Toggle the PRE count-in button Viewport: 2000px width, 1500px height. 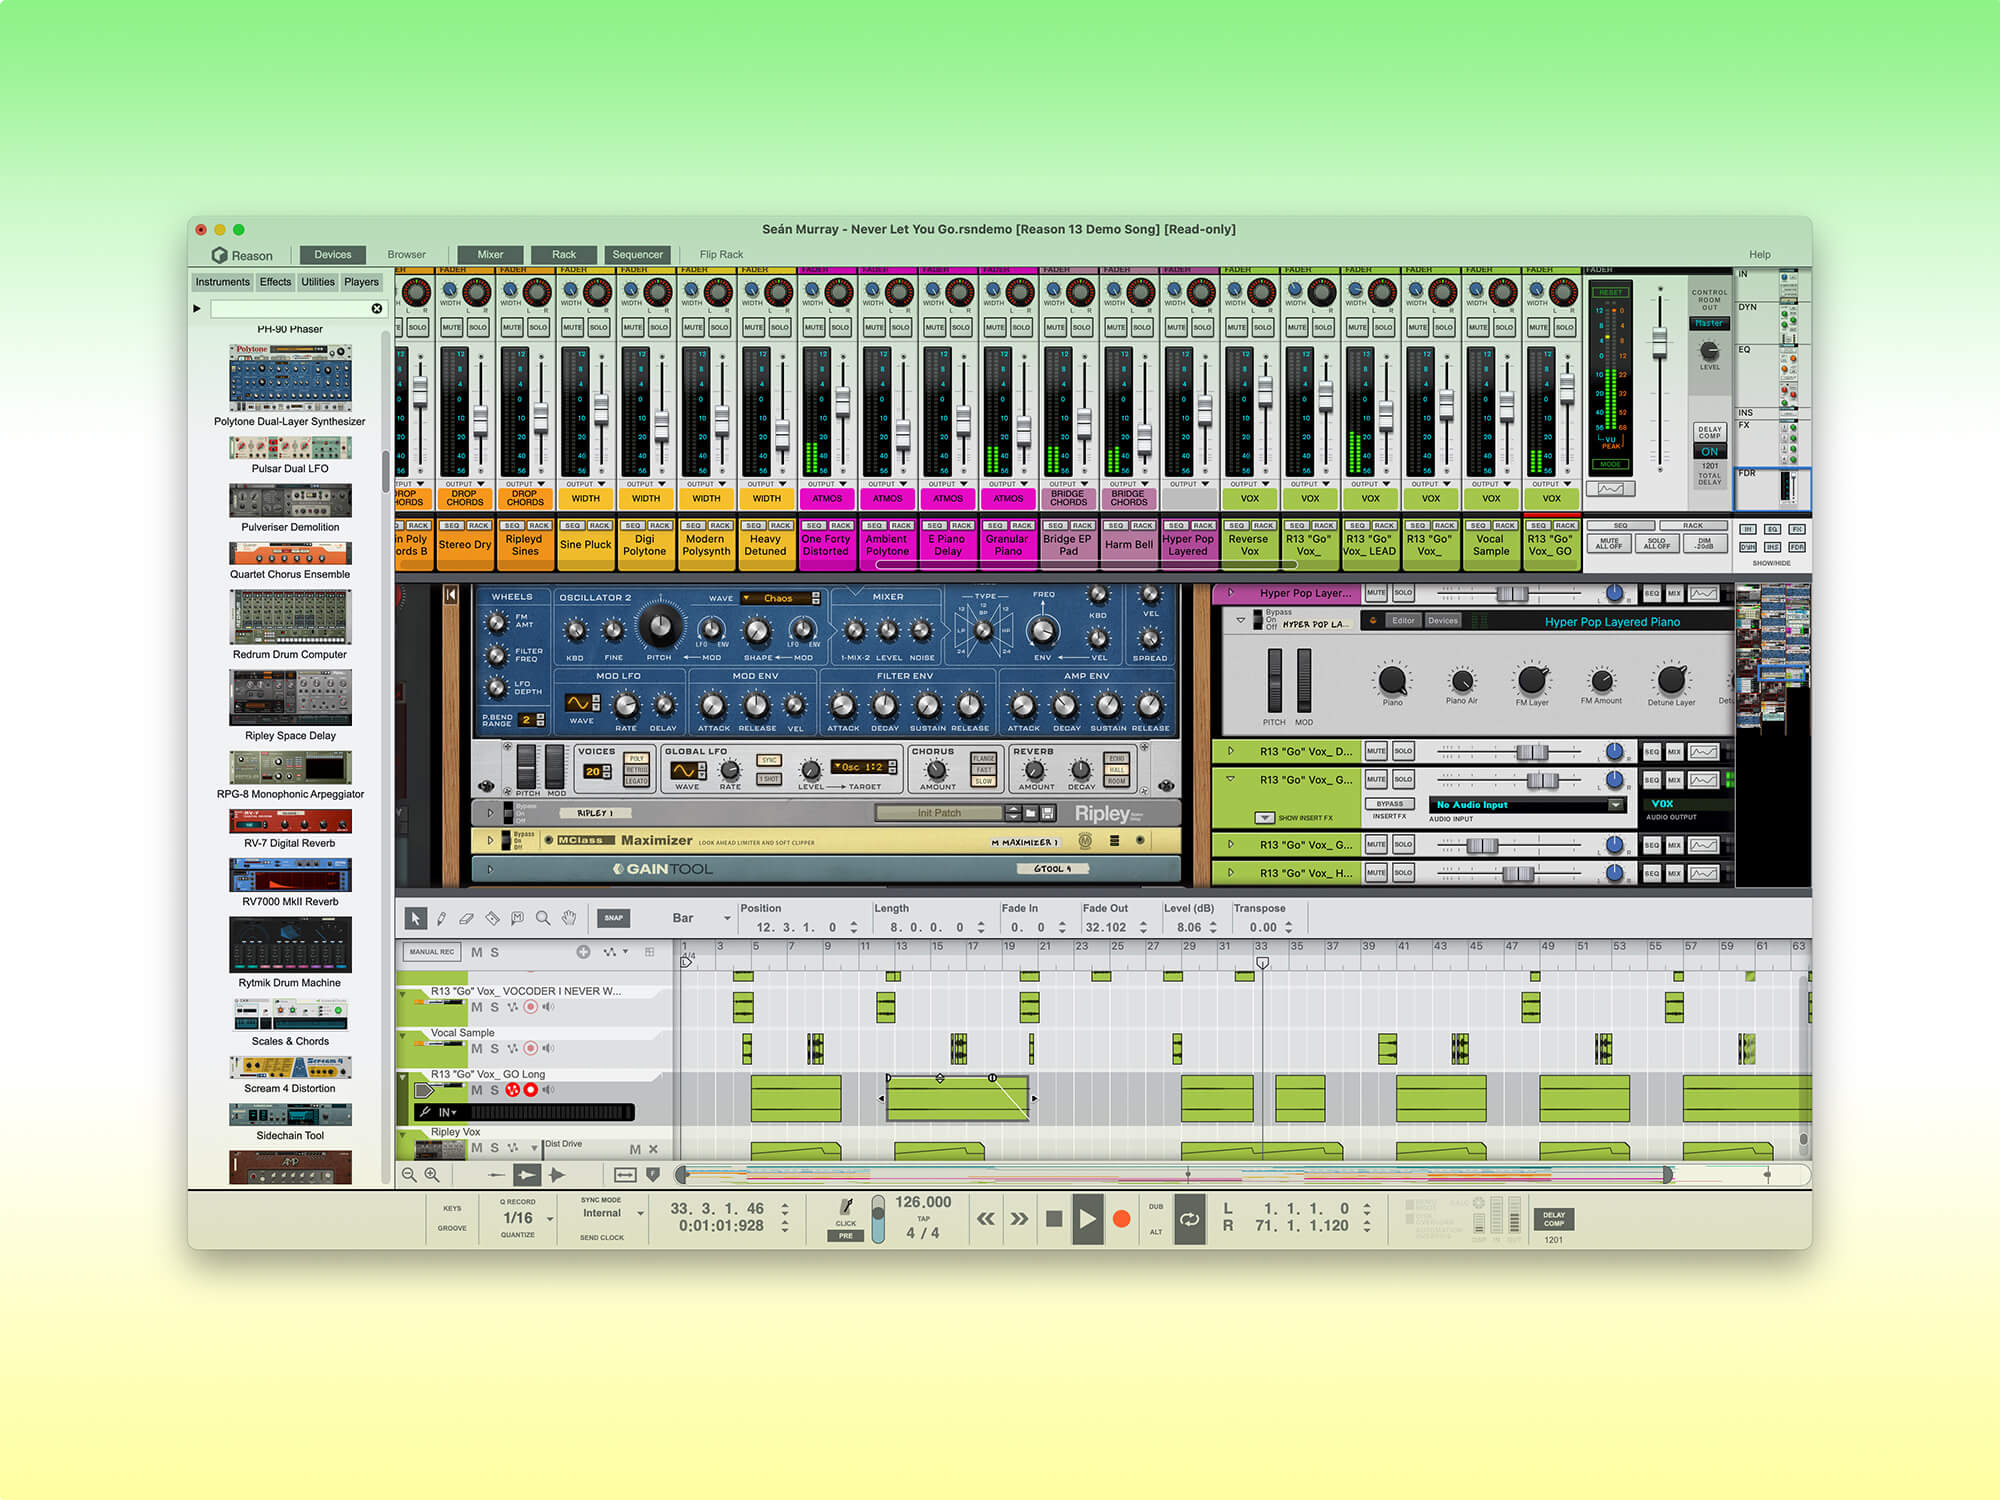click(846, 1236)
